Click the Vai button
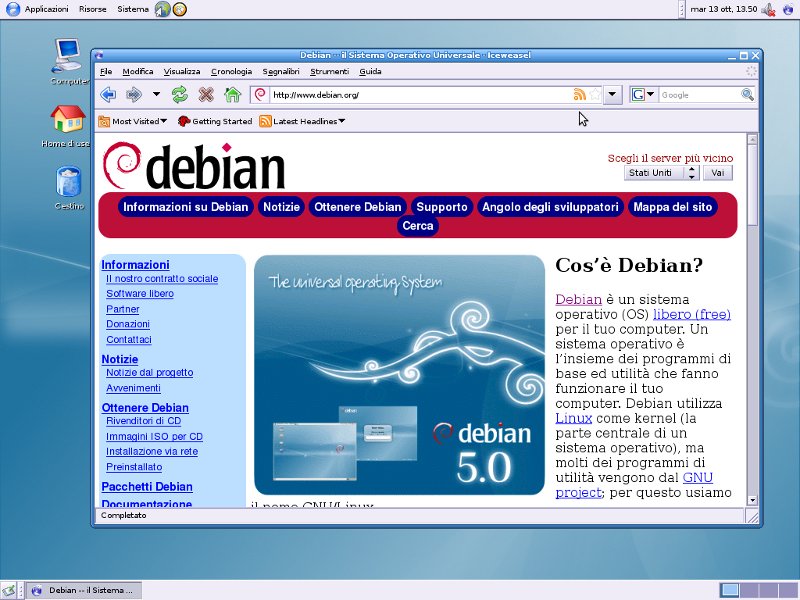 [x=718, y=172]
